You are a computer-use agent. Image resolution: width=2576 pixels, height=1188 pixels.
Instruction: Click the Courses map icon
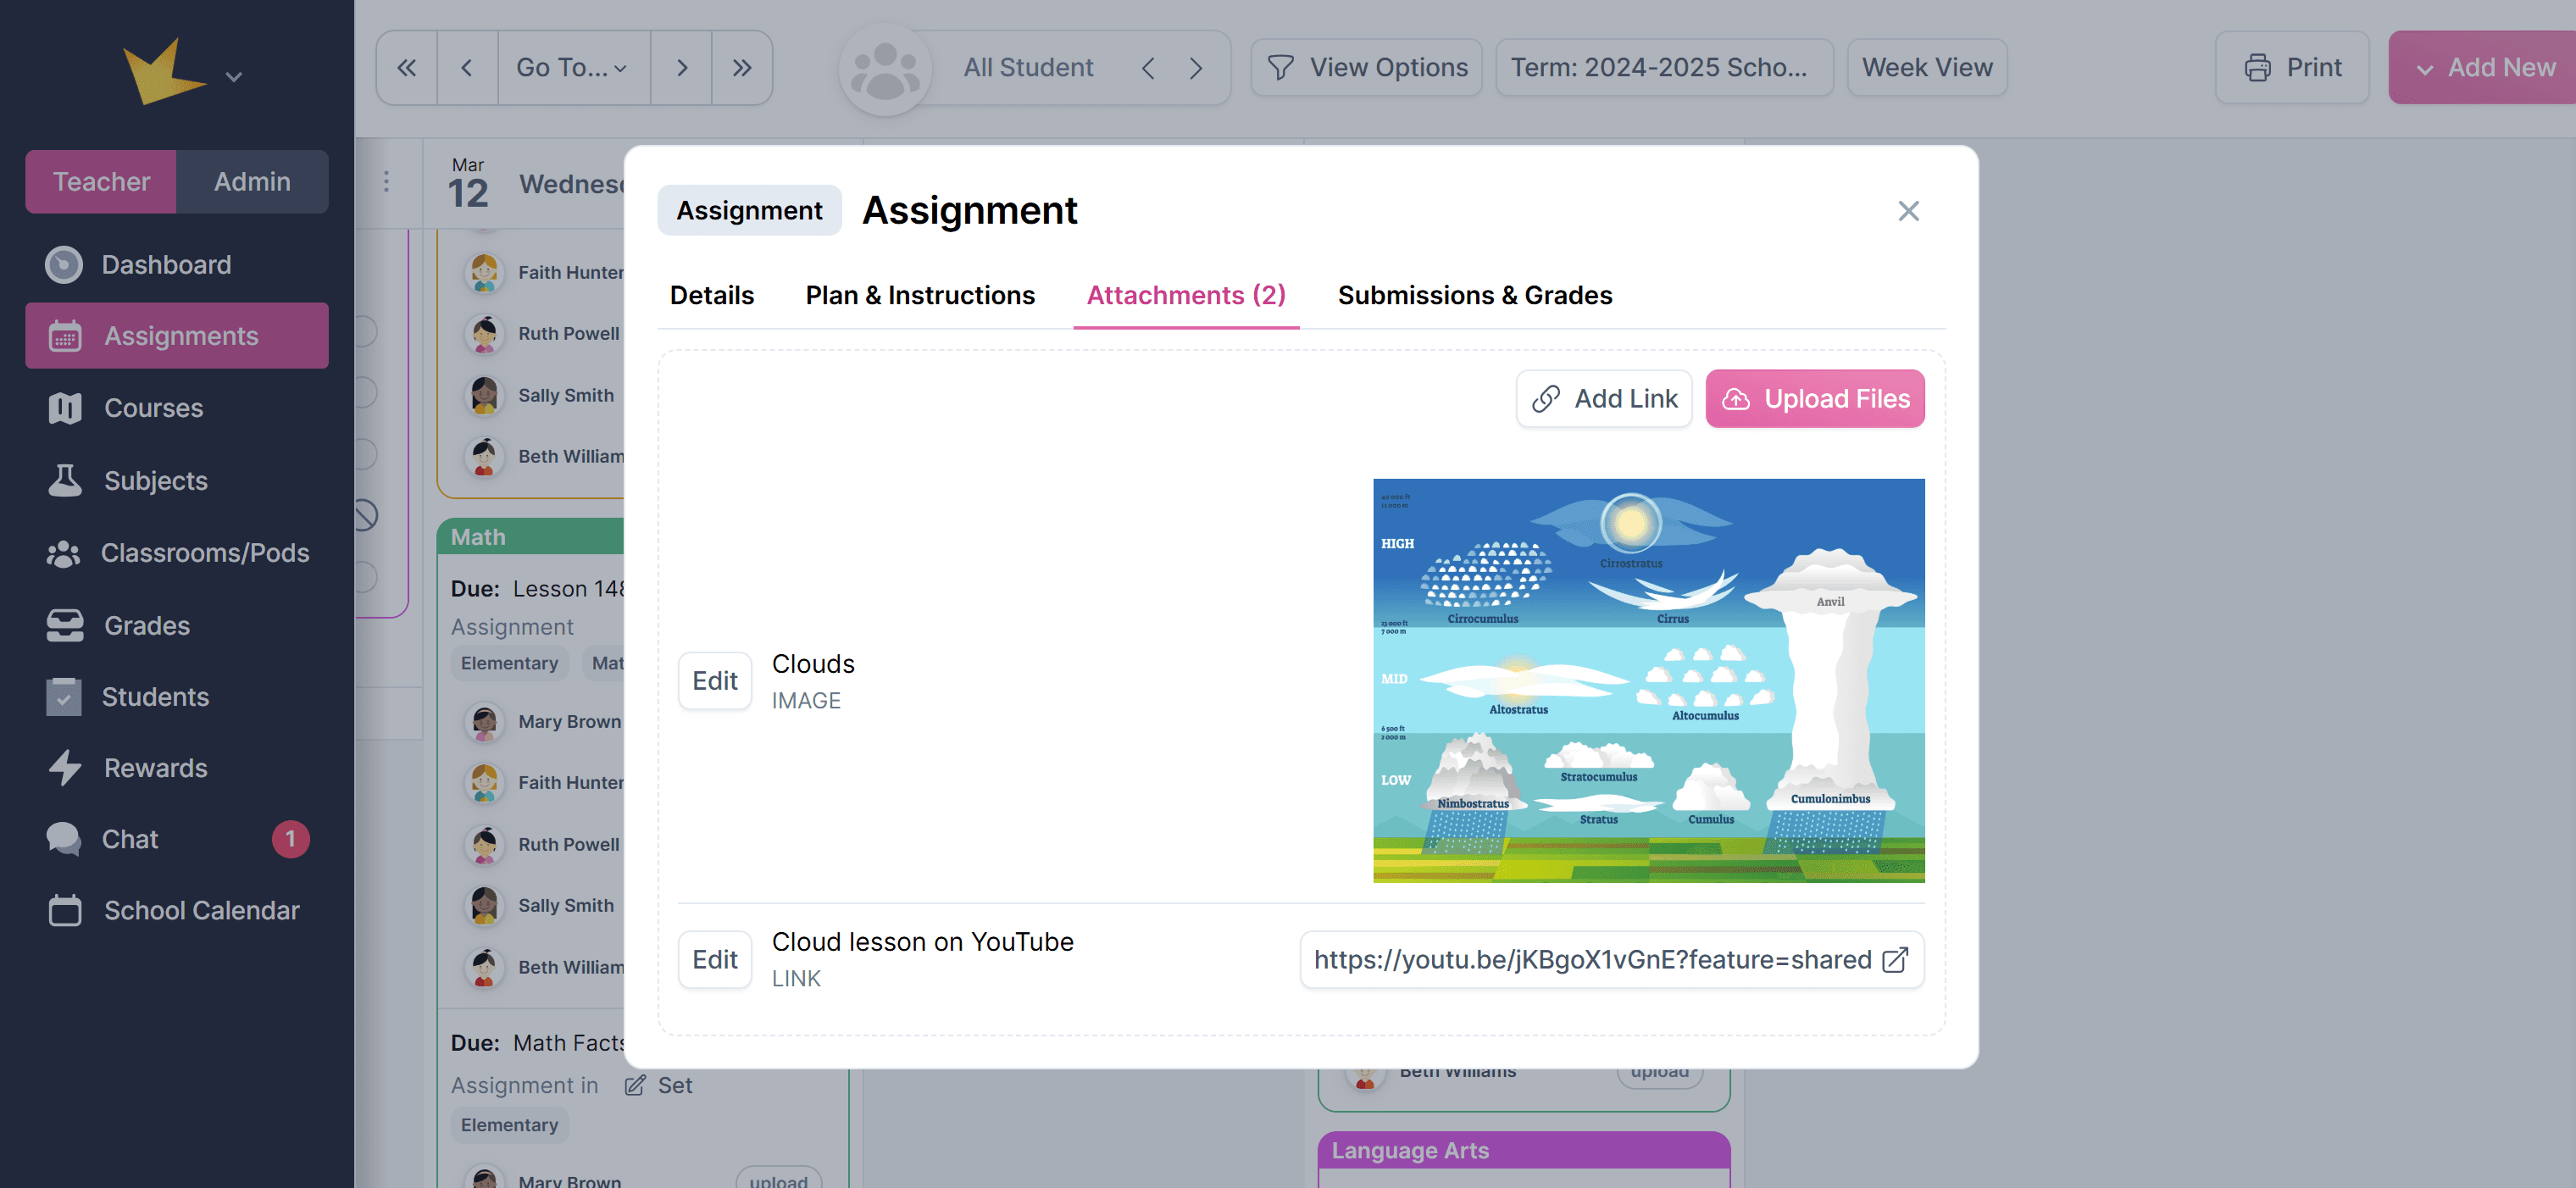pos(65,408)
